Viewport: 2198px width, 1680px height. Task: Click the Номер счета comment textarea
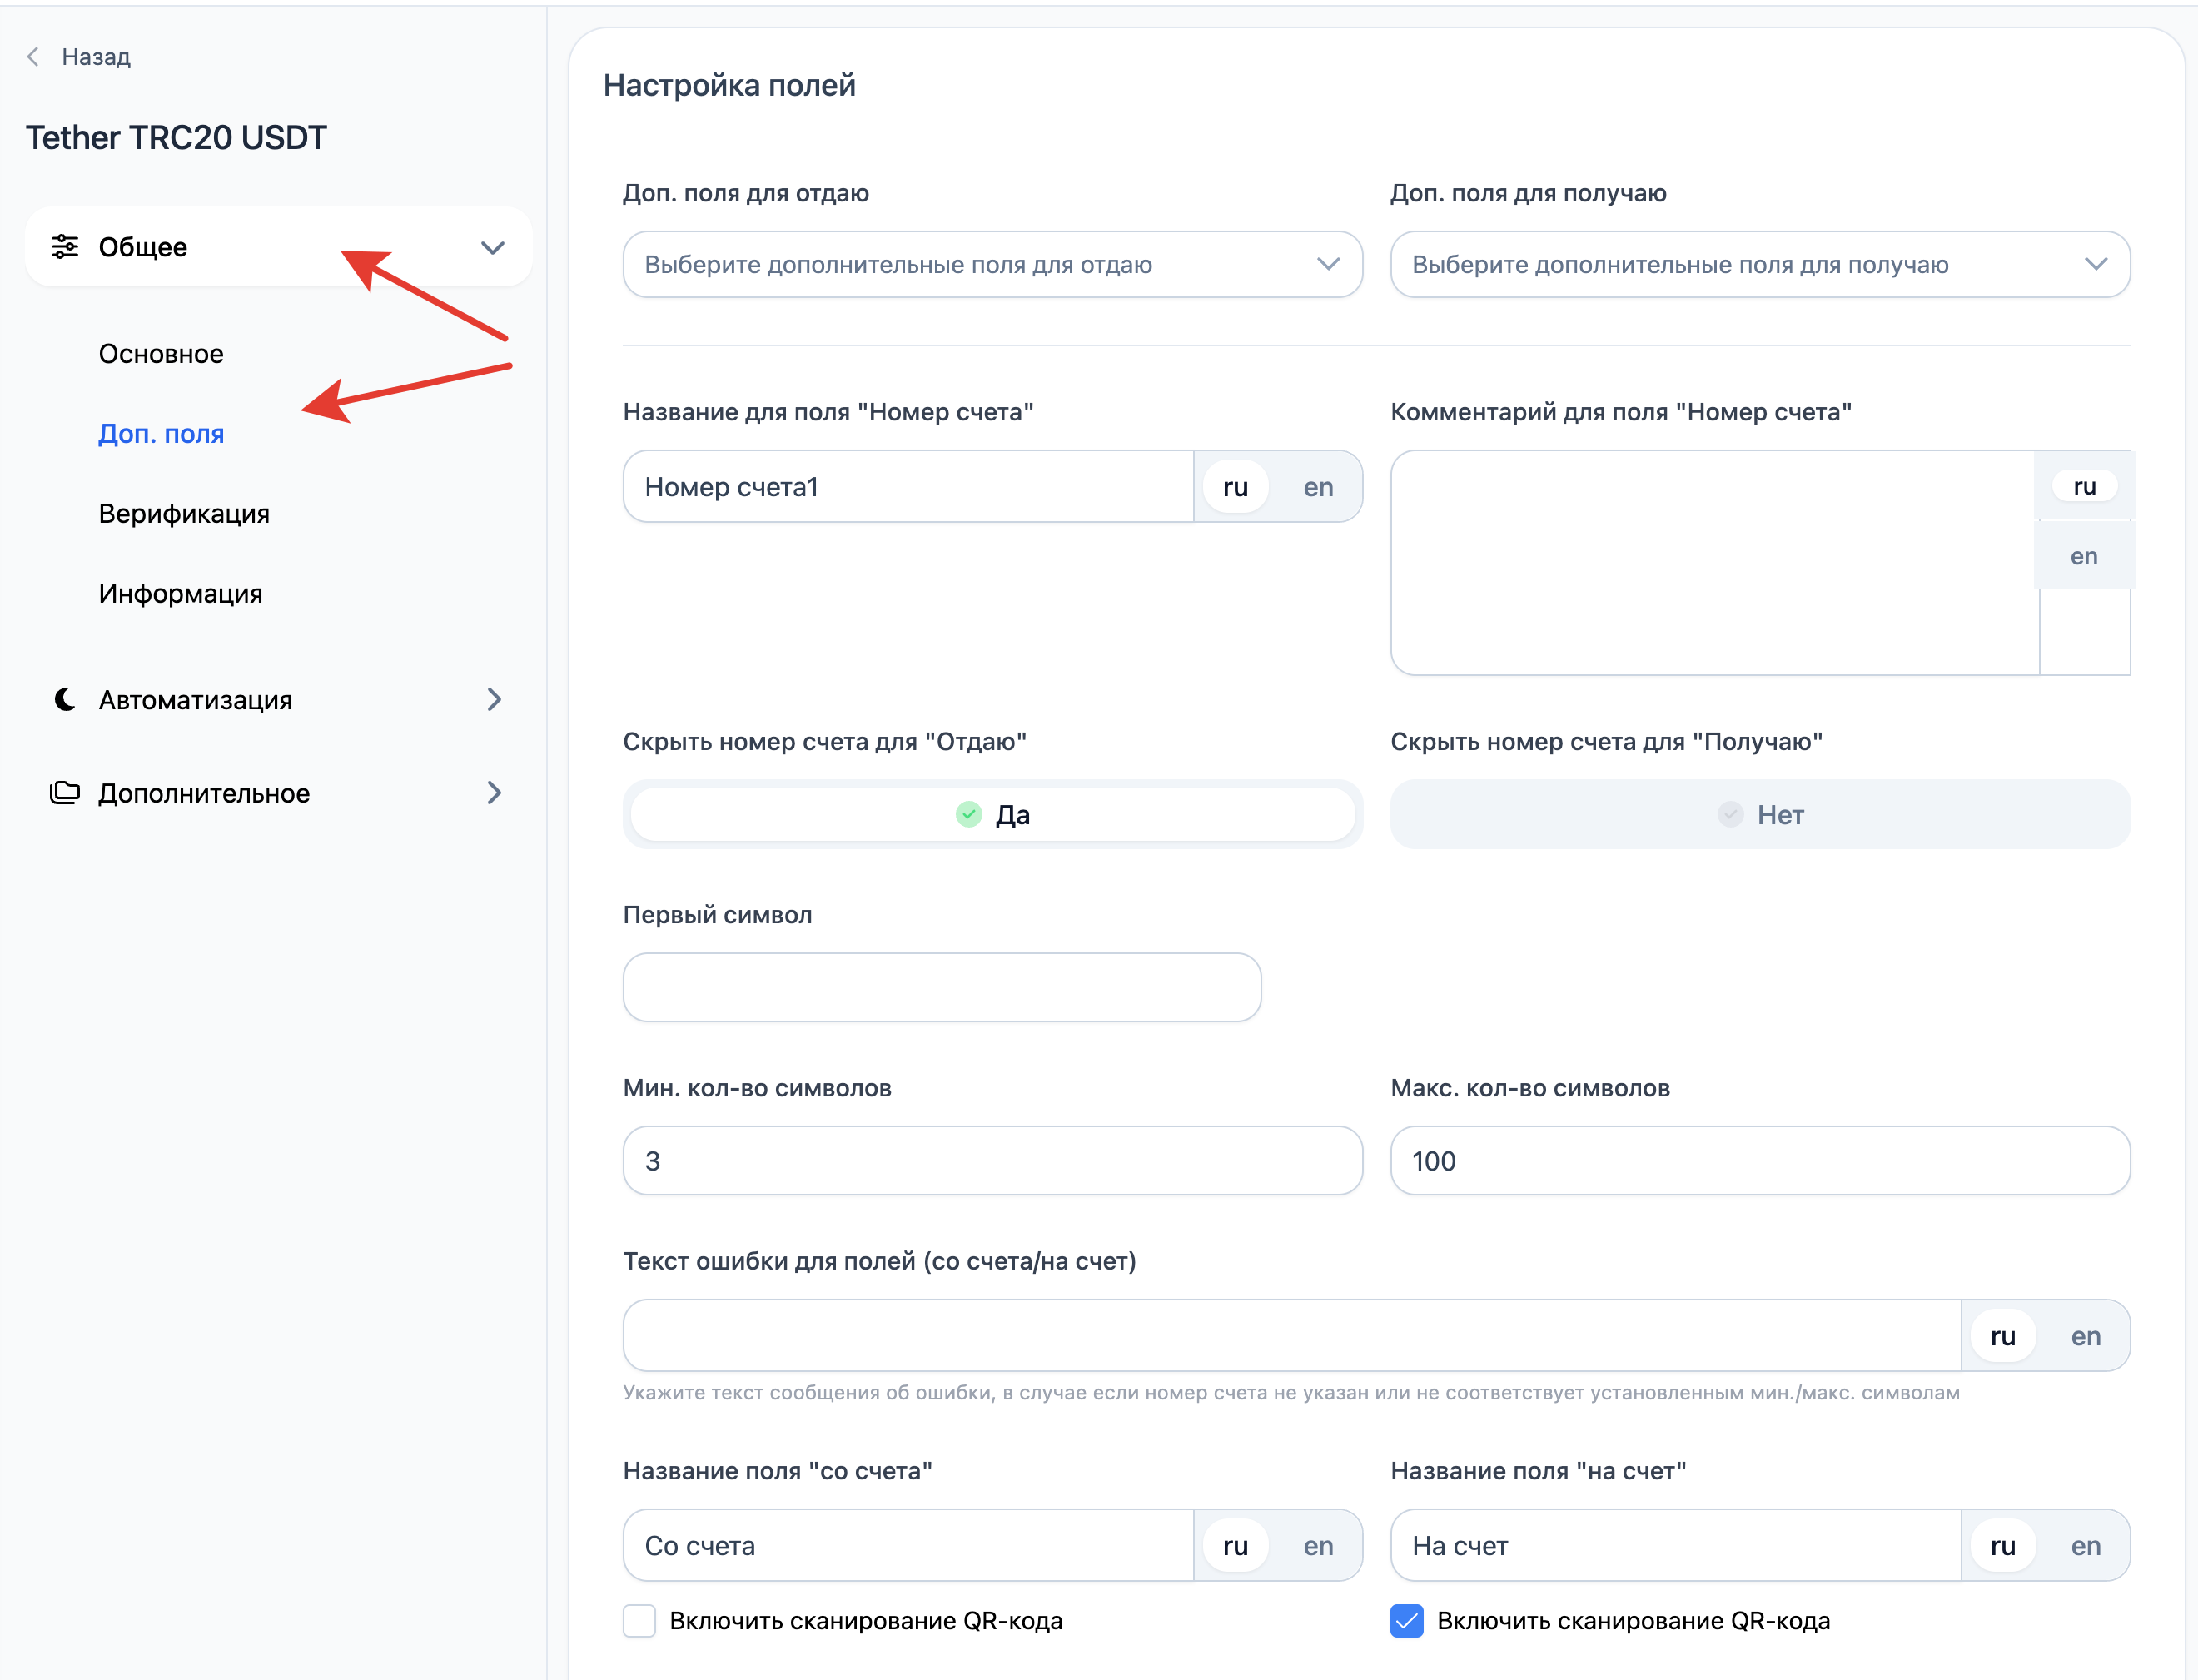(x=1714, y=562)
